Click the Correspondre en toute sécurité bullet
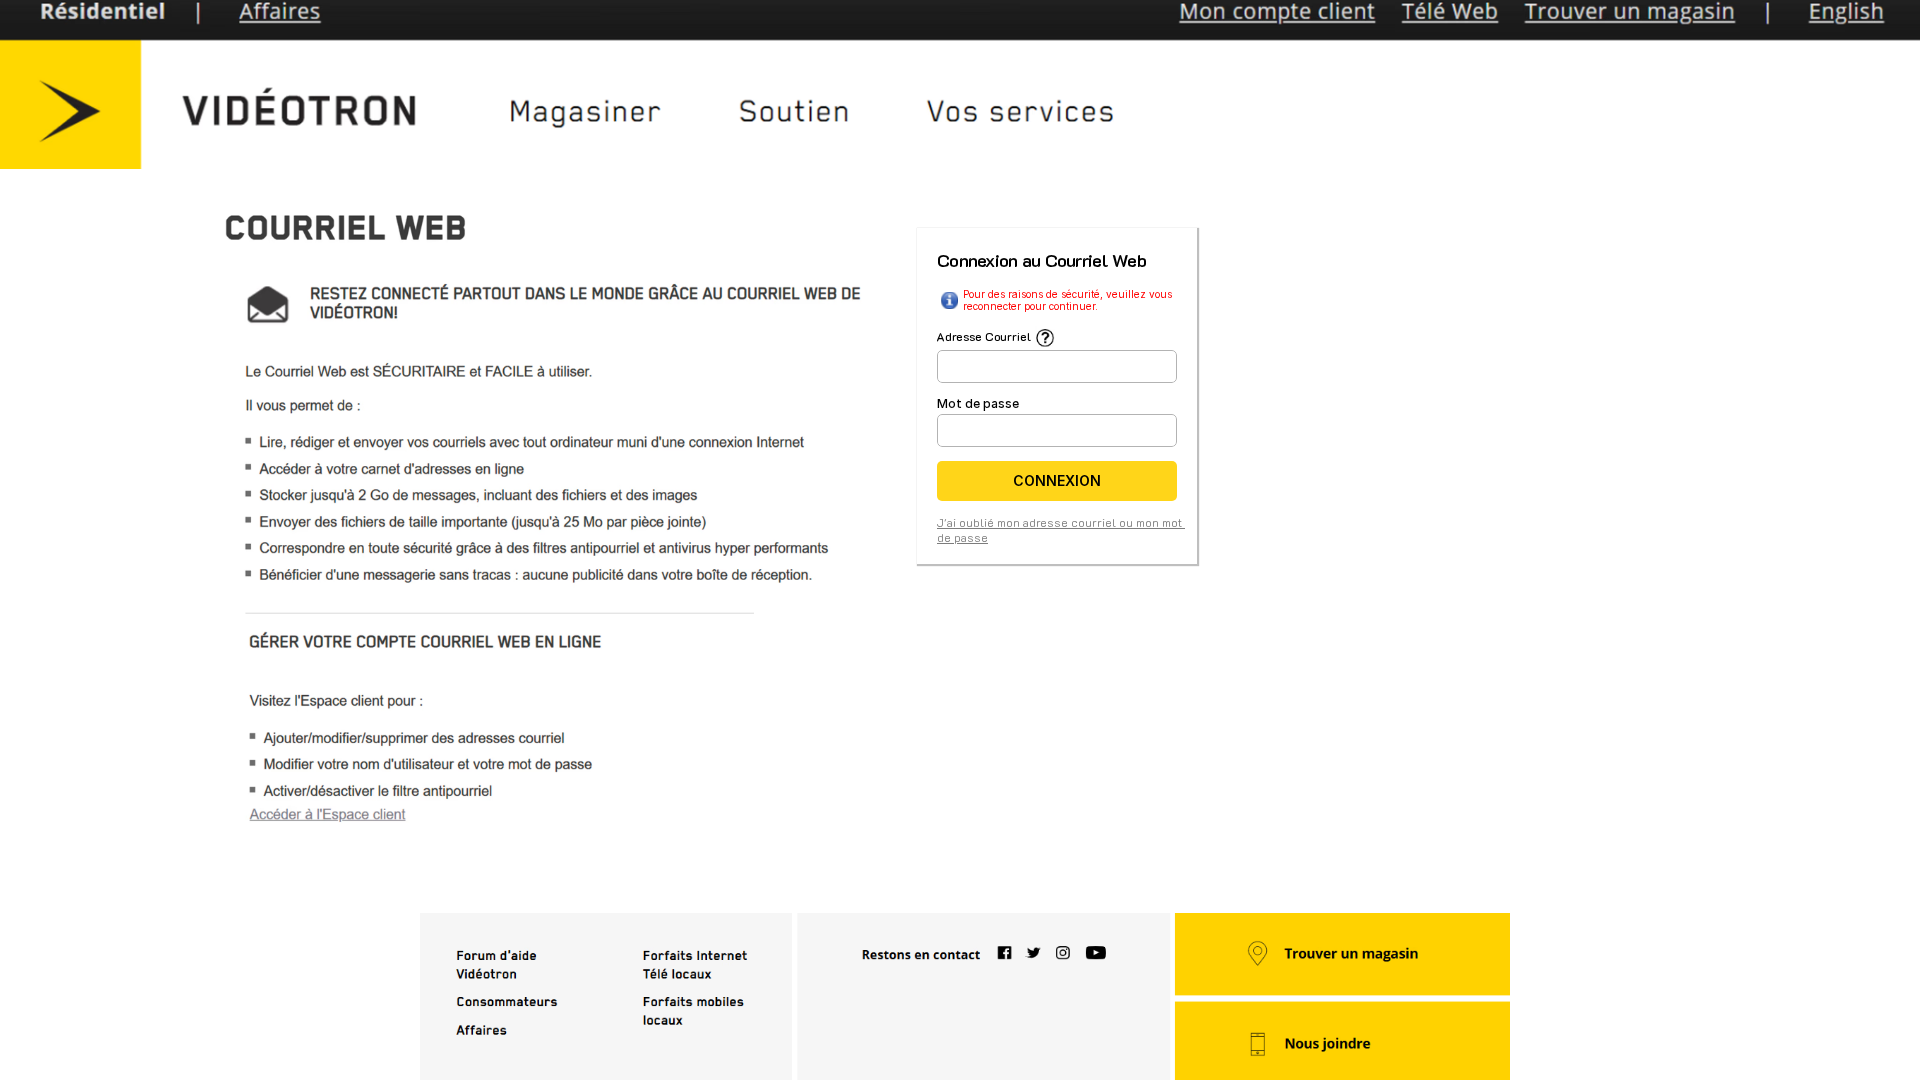This screenshot has width=1920, height=1080. [543, 548]
